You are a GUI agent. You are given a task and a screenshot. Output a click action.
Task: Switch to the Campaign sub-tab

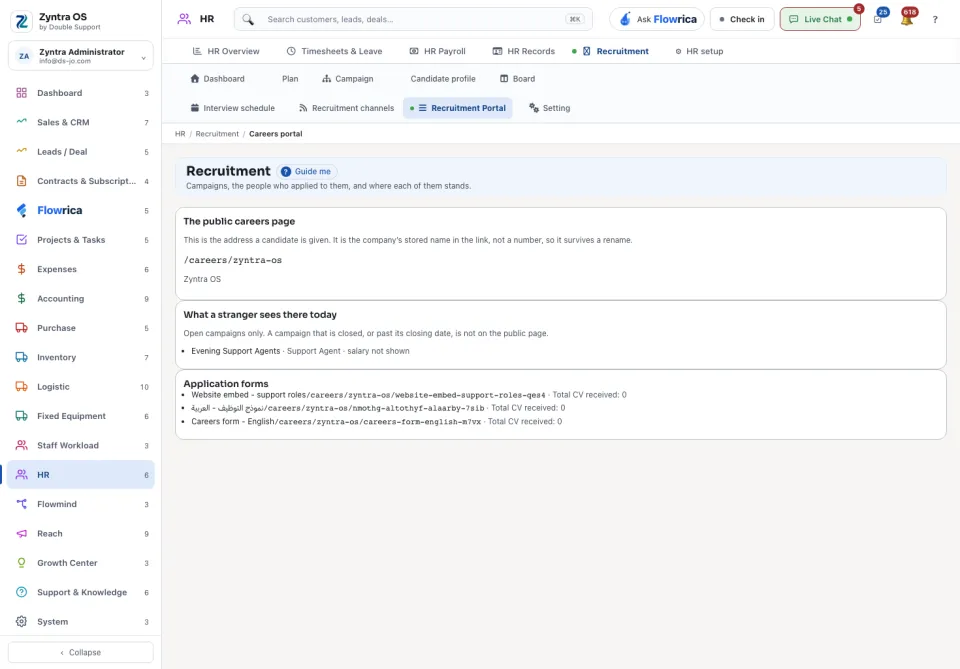348,79
